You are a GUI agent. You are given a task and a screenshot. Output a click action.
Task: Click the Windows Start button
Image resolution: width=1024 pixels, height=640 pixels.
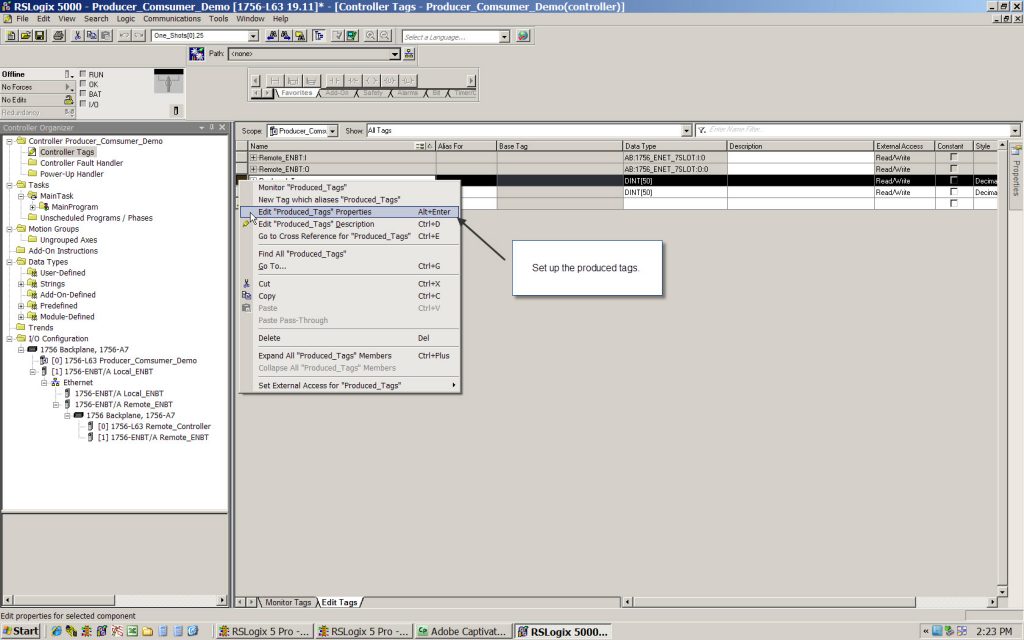tap(21, 631)
